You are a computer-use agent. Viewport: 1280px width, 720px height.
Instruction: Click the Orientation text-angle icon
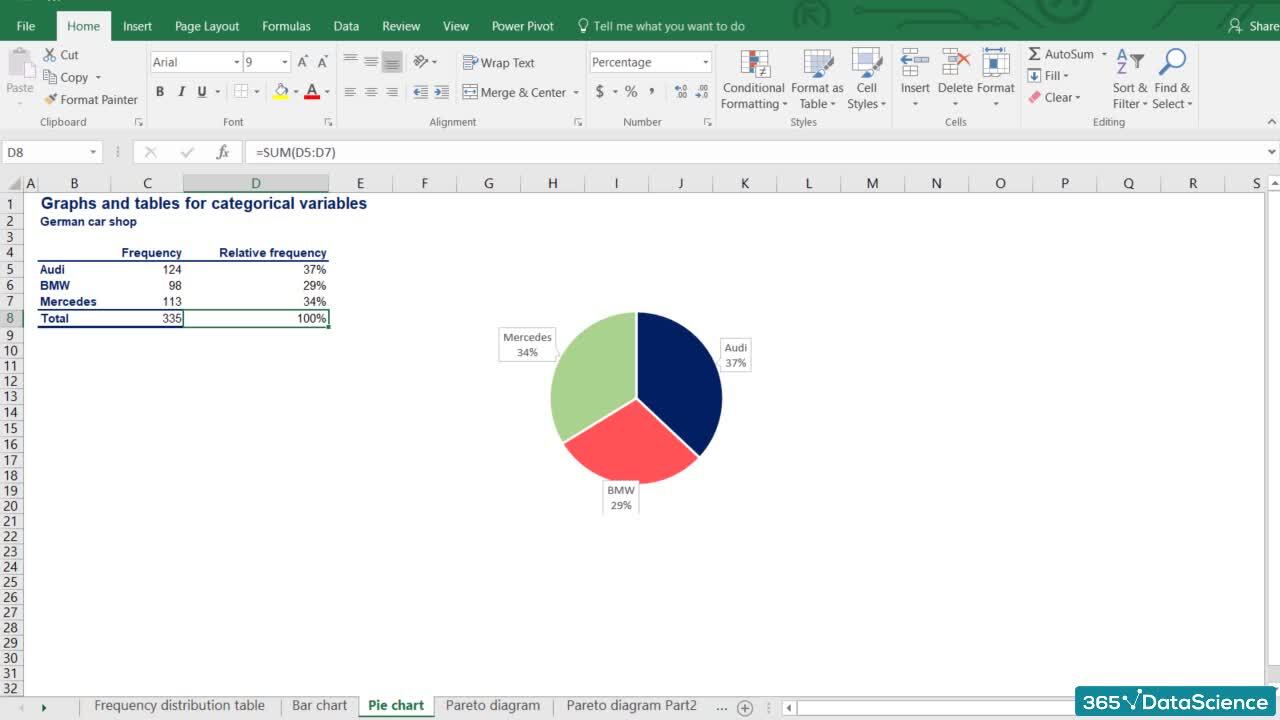pos(422,61)
